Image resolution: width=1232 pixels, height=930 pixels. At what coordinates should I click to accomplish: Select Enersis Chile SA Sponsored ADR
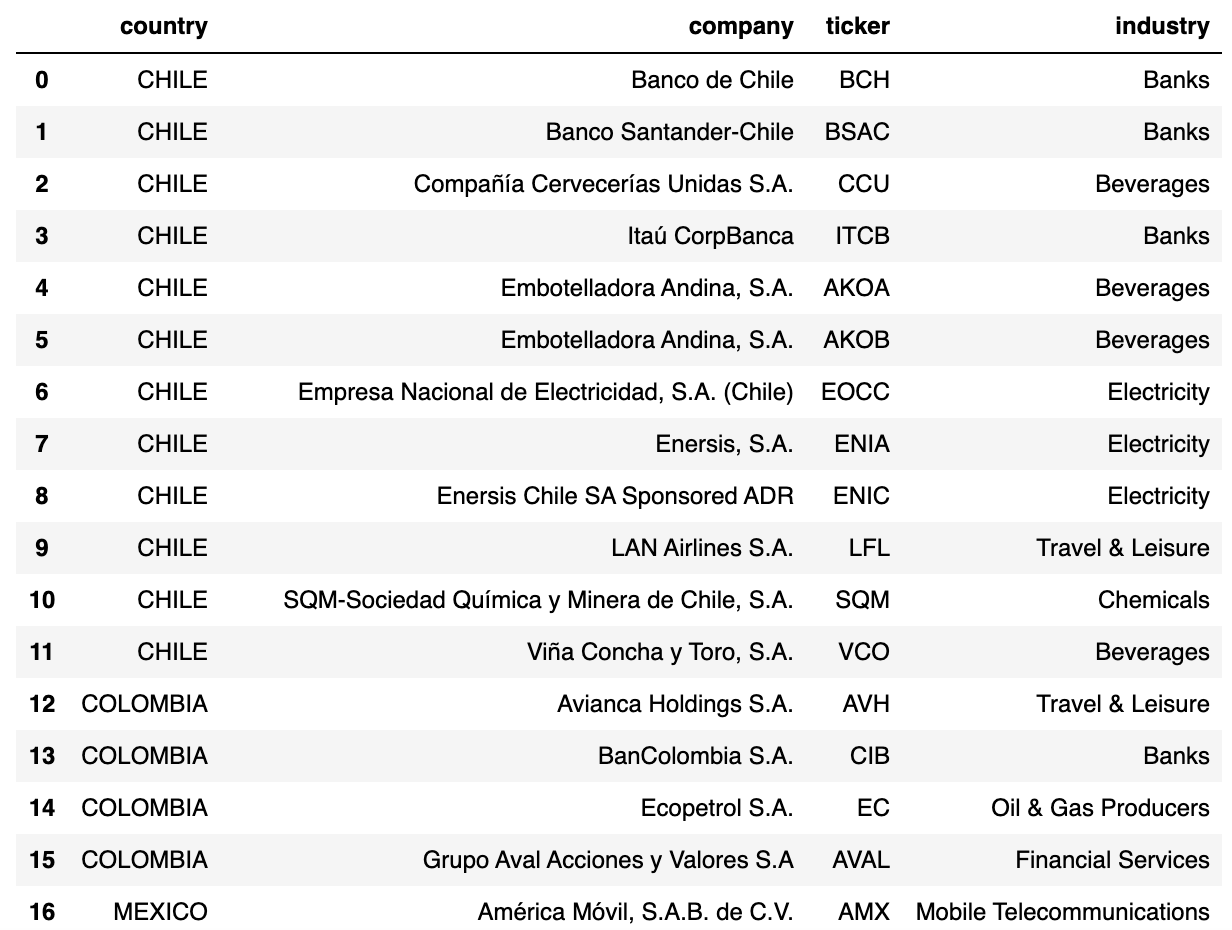pyautogui.click(x=615, y=496)
